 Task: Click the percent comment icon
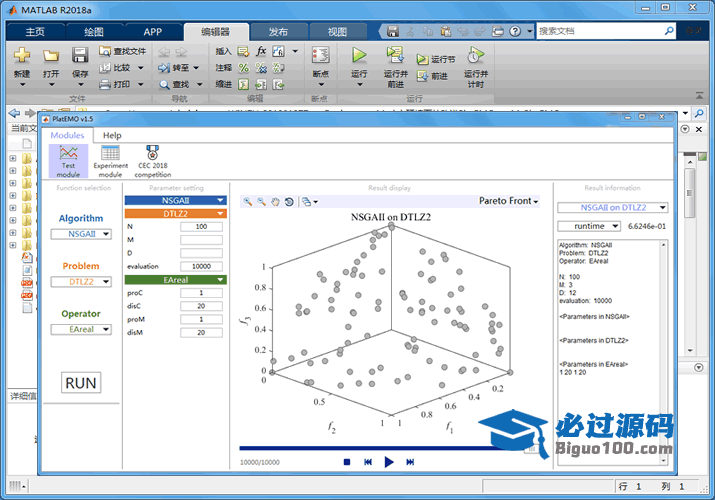[244, 68]
